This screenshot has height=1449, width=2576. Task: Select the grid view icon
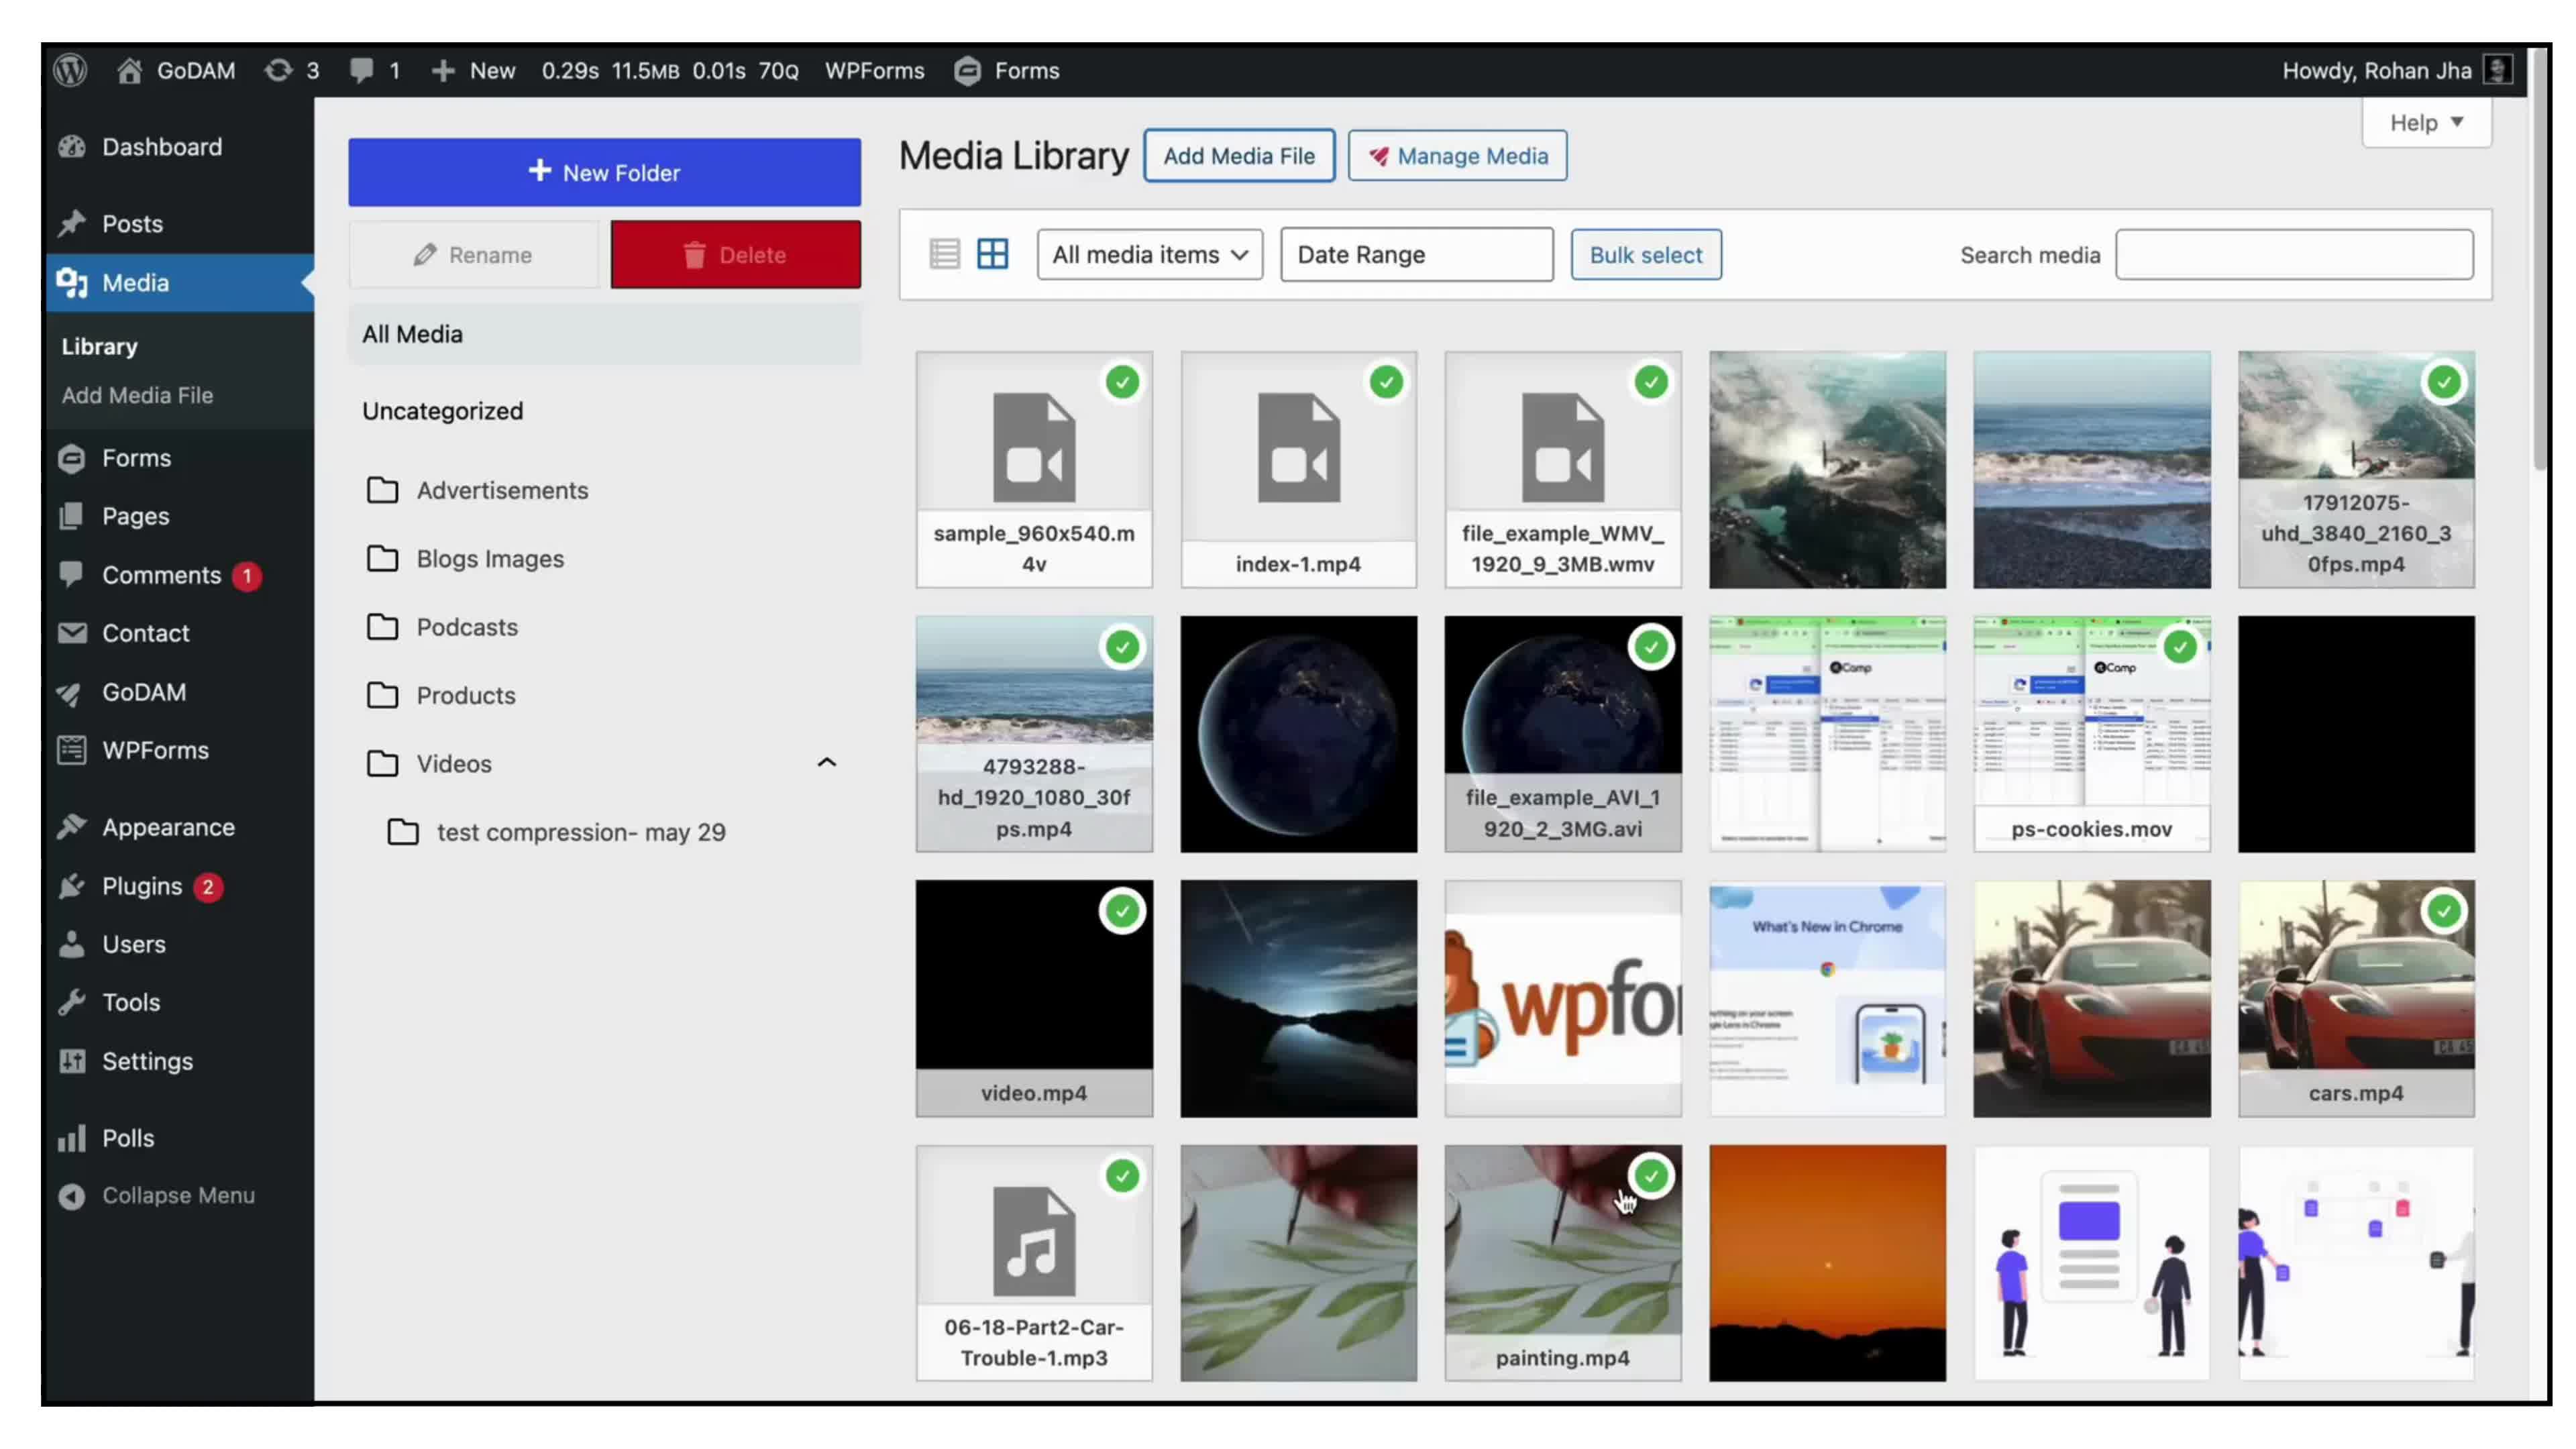point(992,254)
